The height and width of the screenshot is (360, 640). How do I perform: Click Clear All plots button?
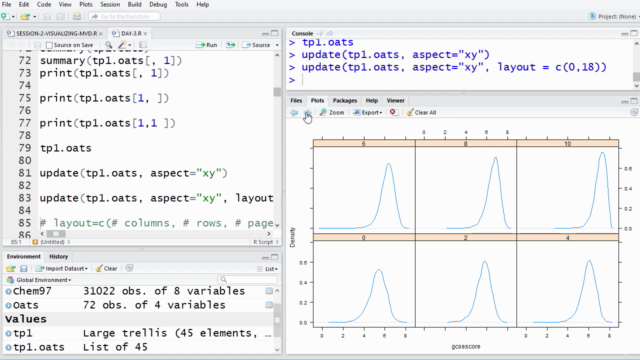tap(421, 113)
